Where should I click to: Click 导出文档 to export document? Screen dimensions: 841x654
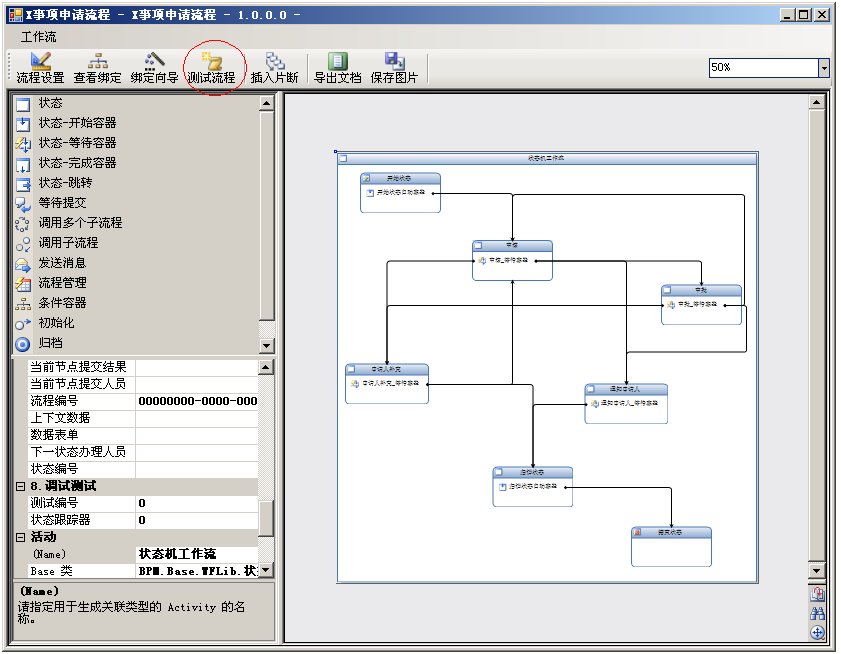[x=338, y=68]
